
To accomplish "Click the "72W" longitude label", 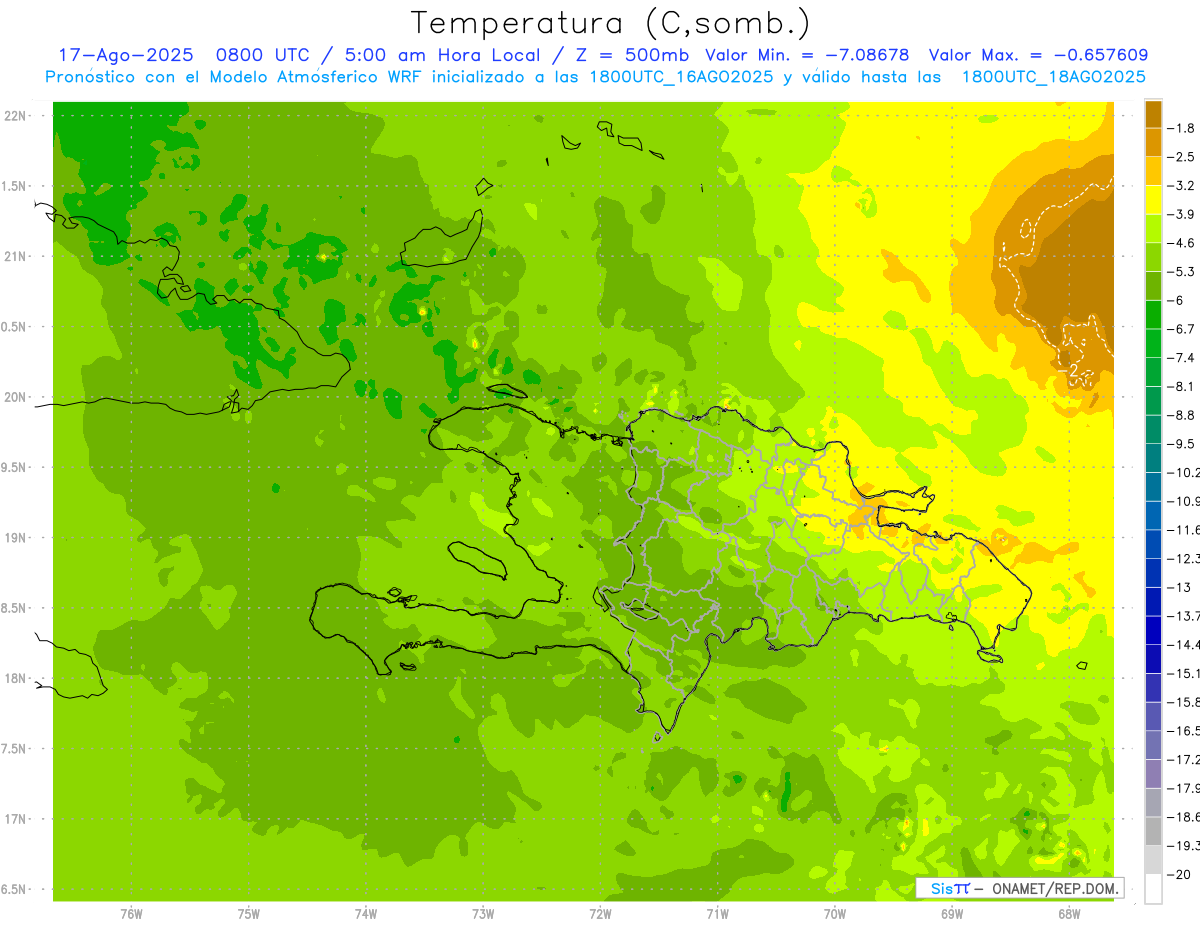I will [x=600, y=914].
